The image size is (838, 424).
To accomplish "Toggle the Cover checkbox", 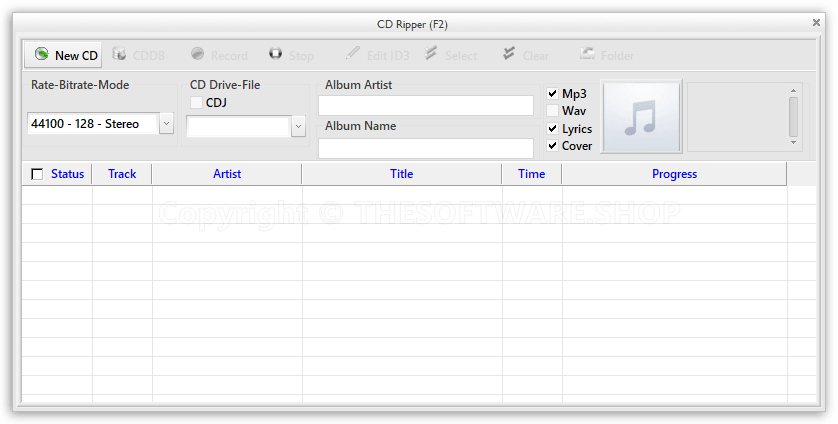I will pyautogui.click(x=553, y=145).
